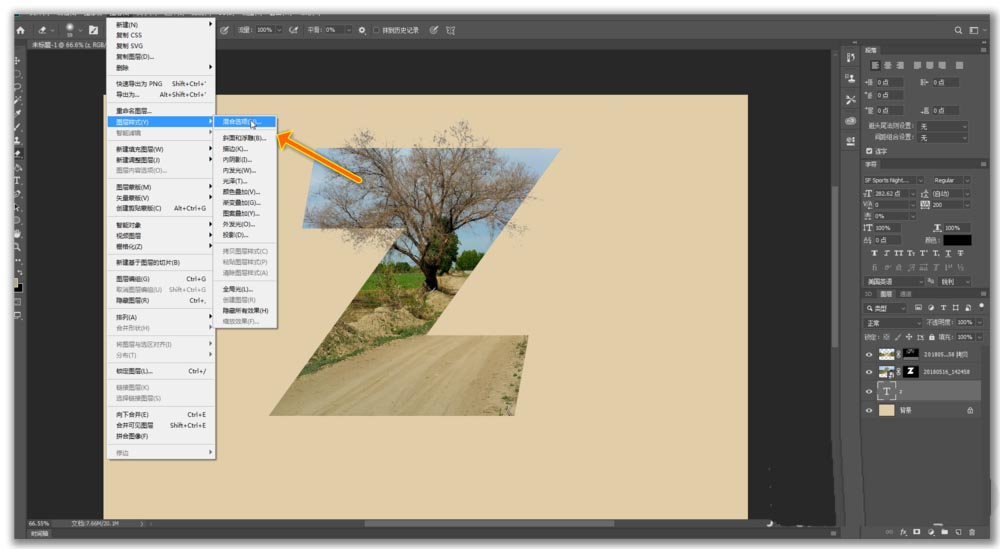1000x549 pixels.
Task: Click 锁定图层(L) menu item
Action: pos(161,371)
